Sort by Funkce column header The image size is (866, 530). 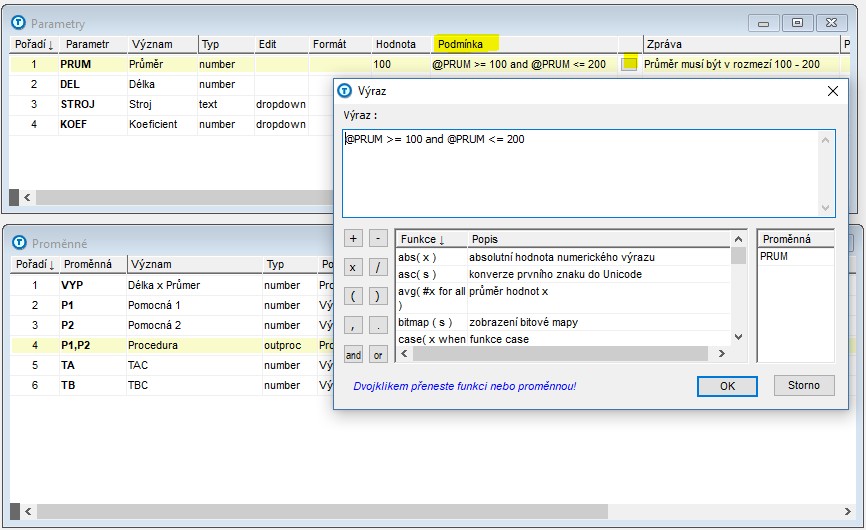click(431, 239)
